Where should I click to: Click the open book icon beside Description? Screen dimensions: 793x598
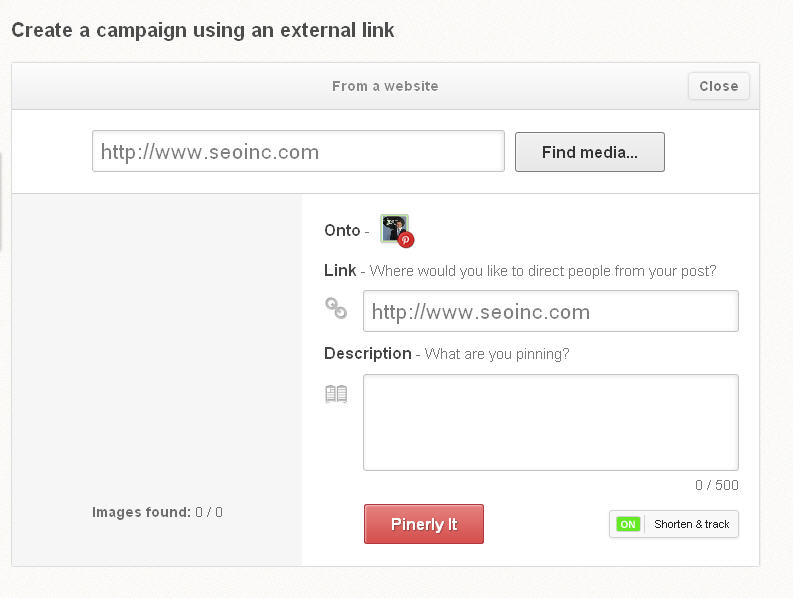click(x=336, y=394)
